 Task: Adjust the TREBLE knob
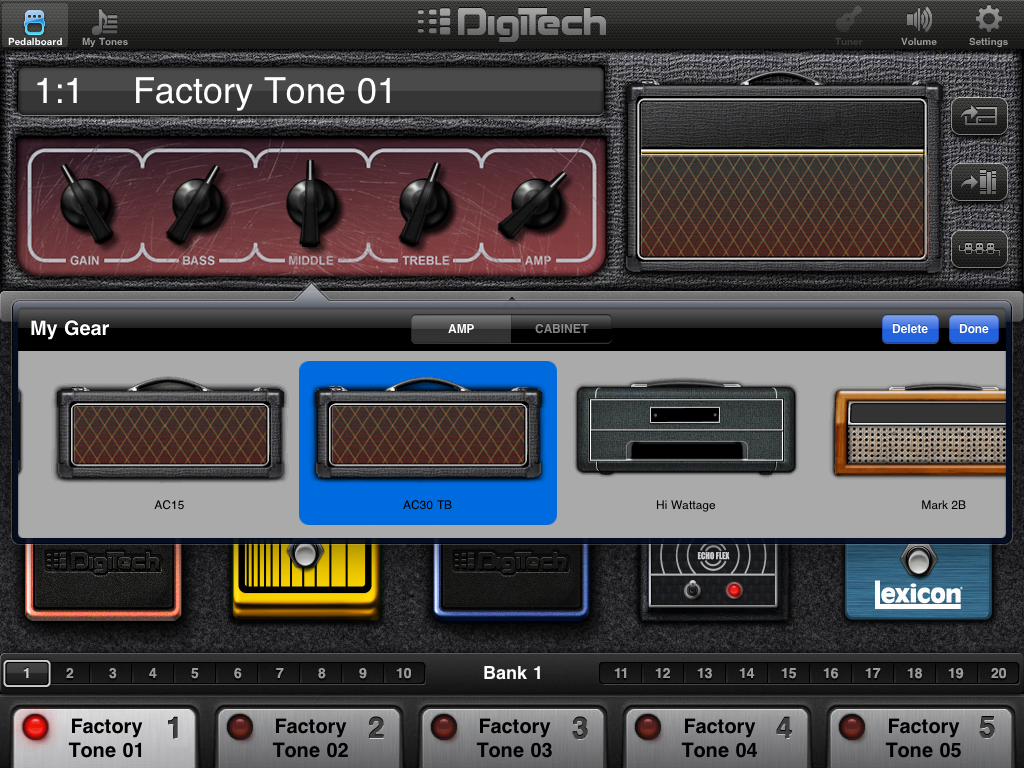point(424,202)
